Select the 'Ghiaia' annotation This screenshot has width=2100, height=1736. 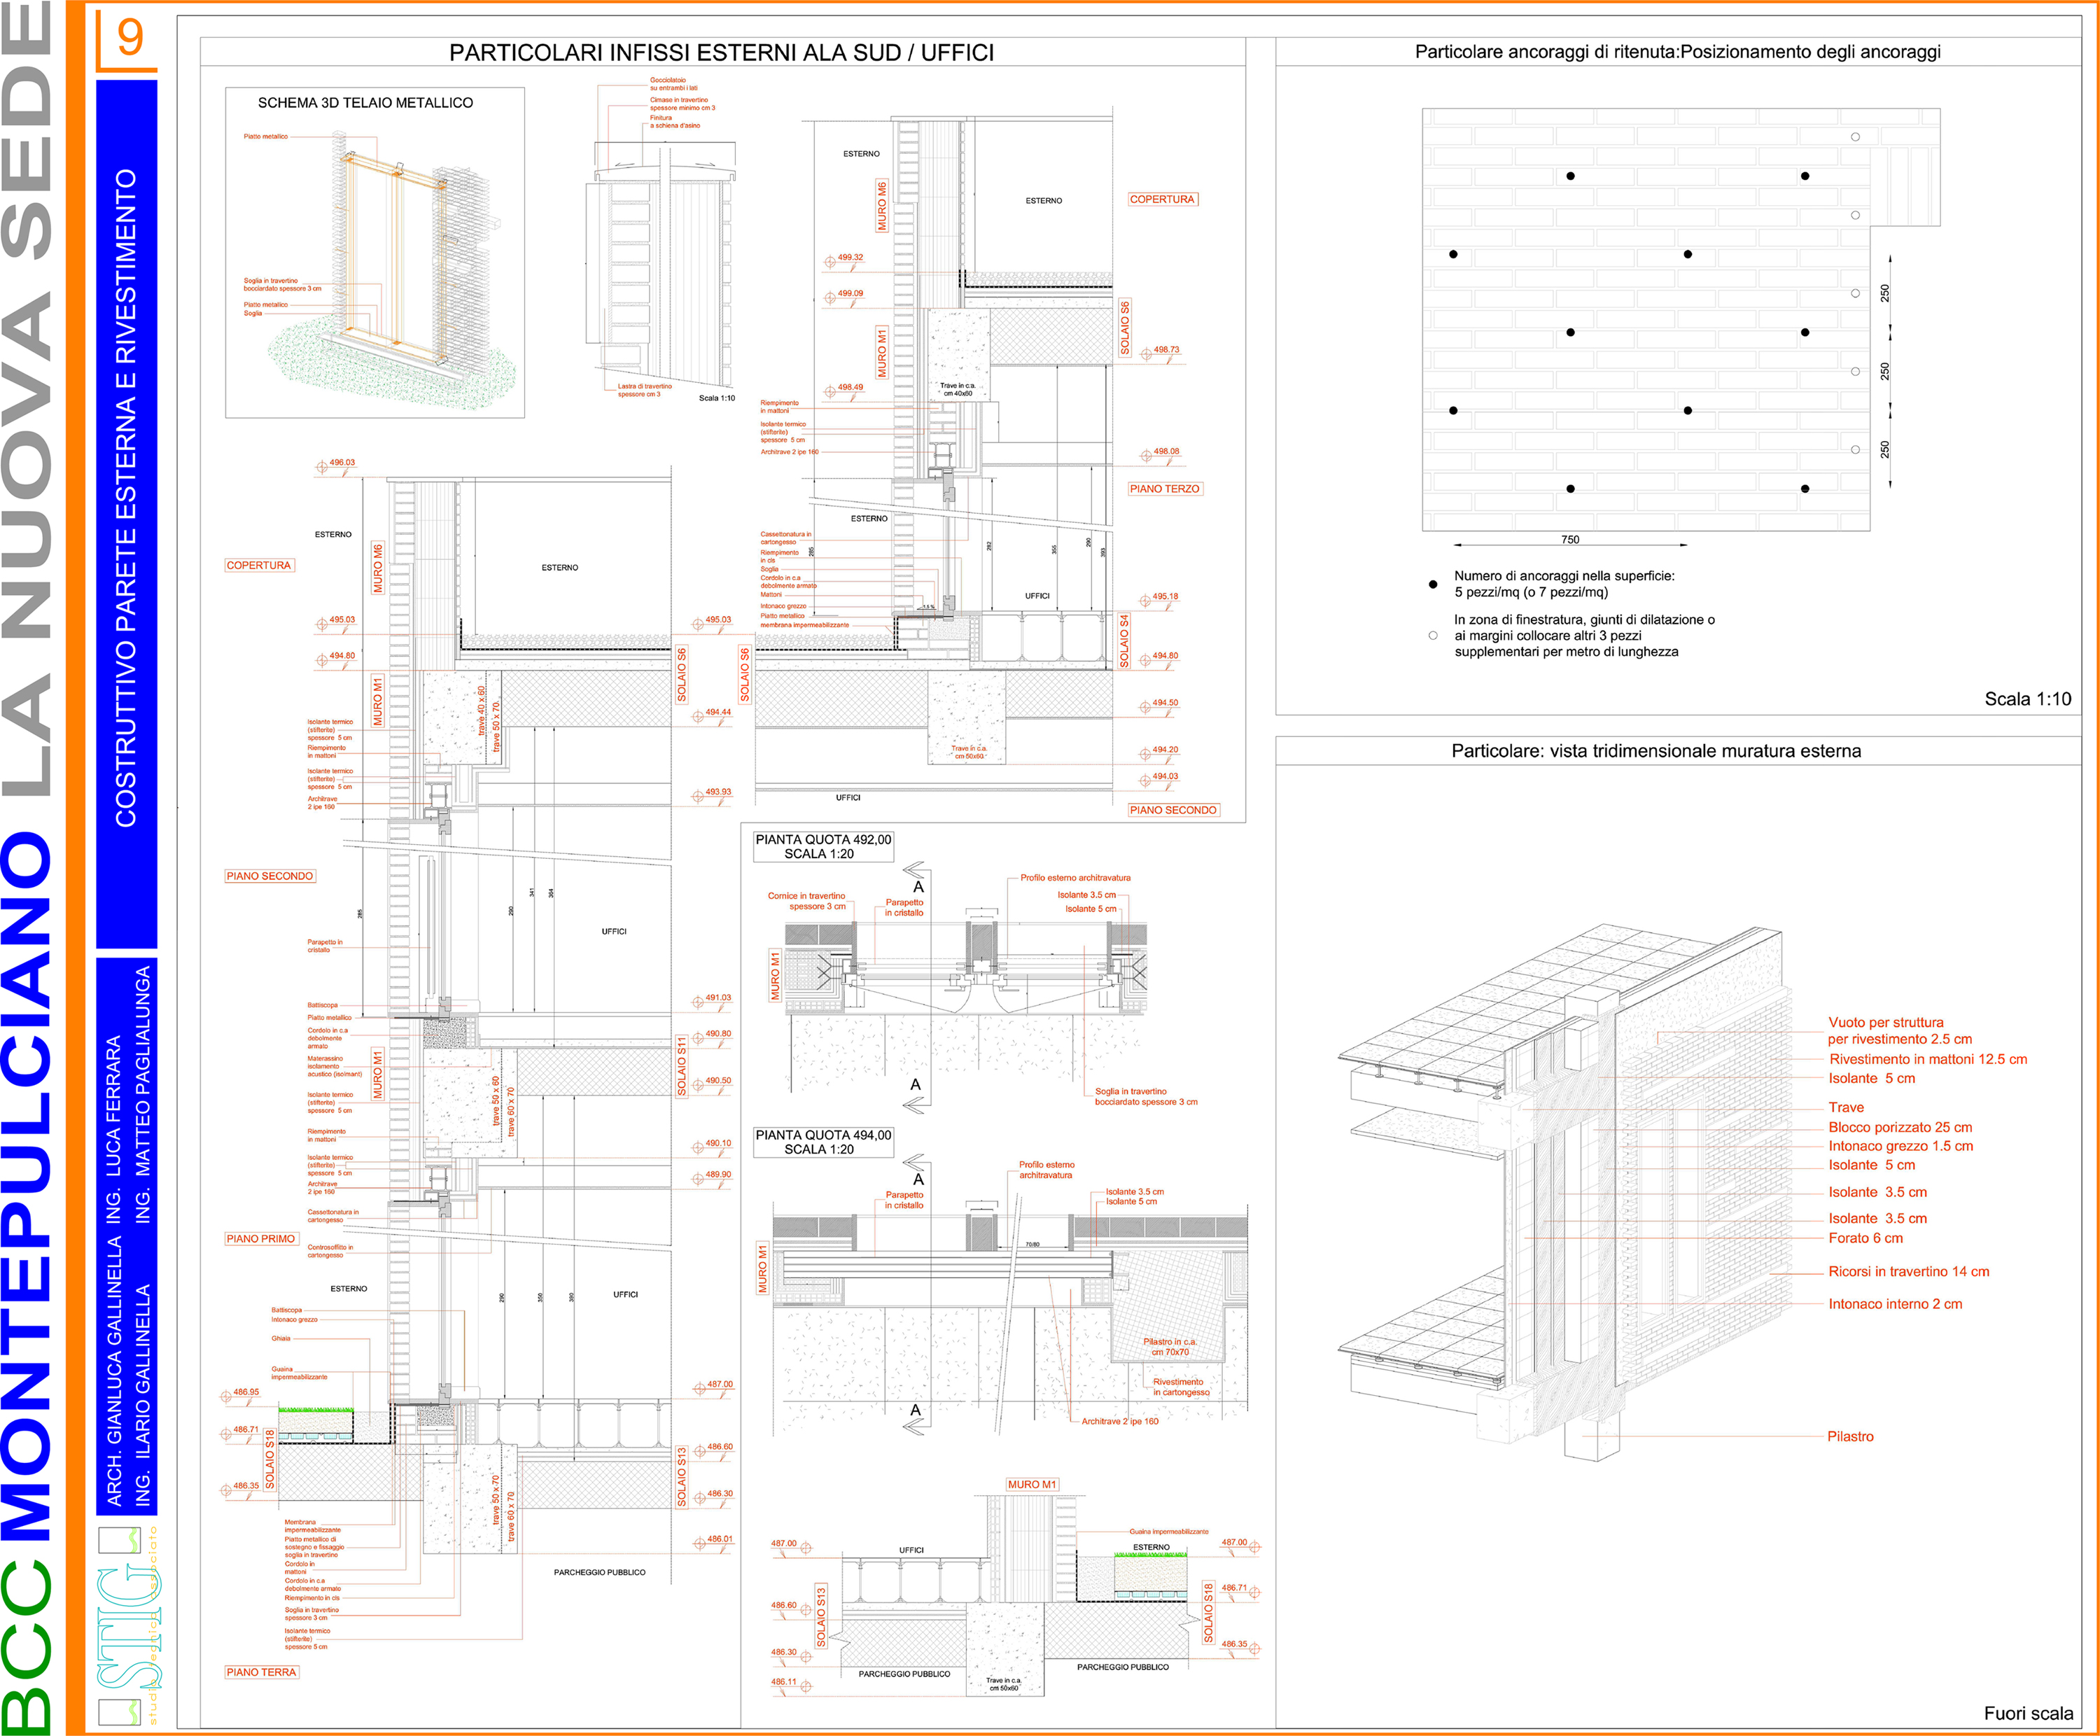(x=281, y=1338)
